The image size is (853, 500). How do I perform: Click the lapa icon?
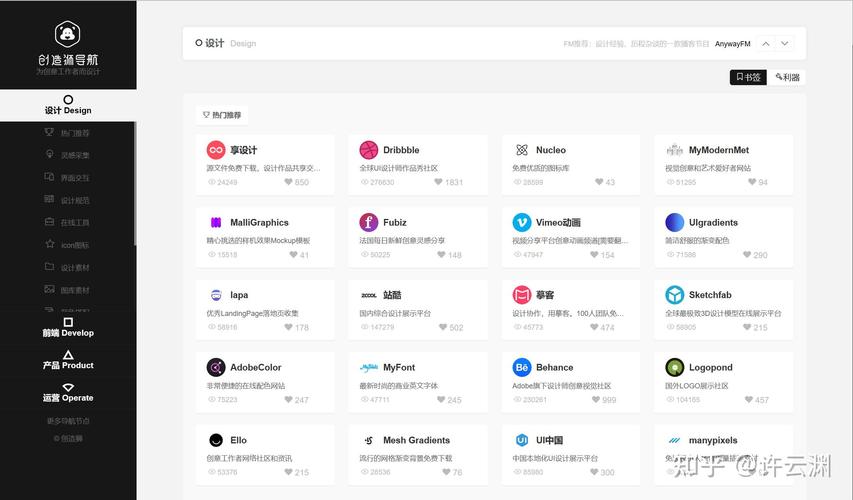(216, 295)
